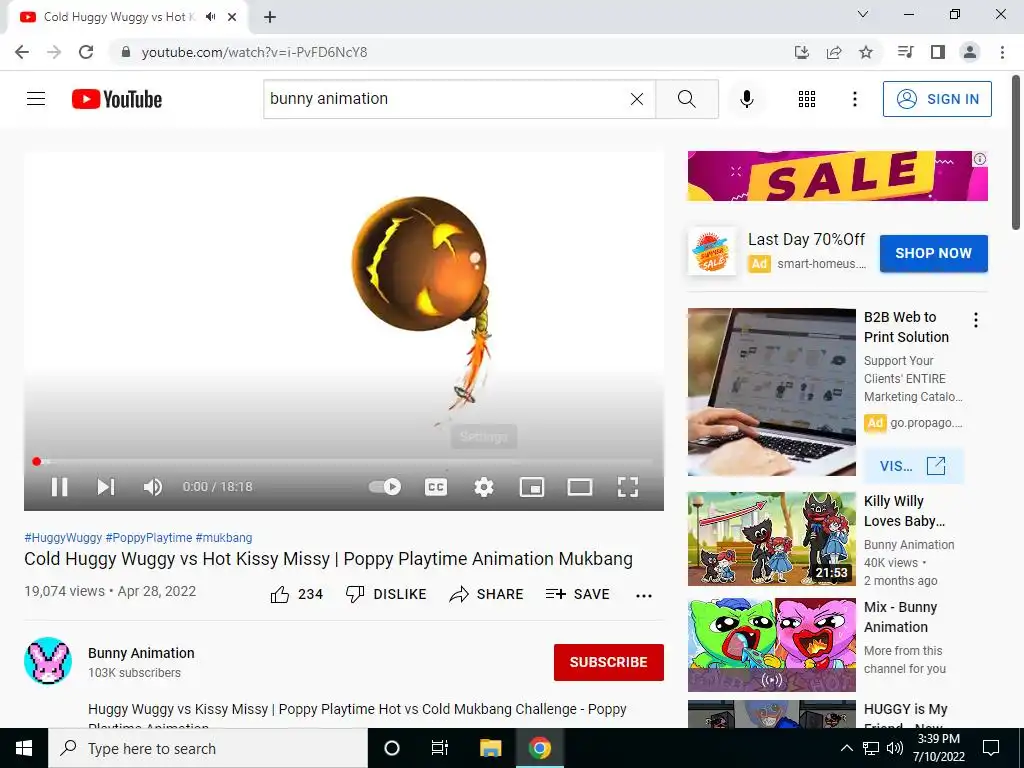Click the #PoppyPlaytime hashtag
The width and height of the screenshot is (1024, 768).
(x=149, y=537)
